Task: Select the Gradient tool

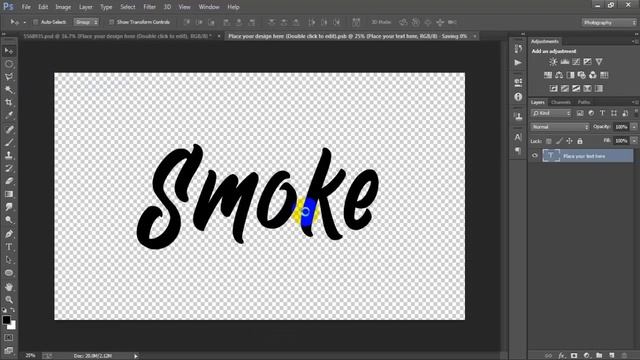Action: tap(9, 194)
